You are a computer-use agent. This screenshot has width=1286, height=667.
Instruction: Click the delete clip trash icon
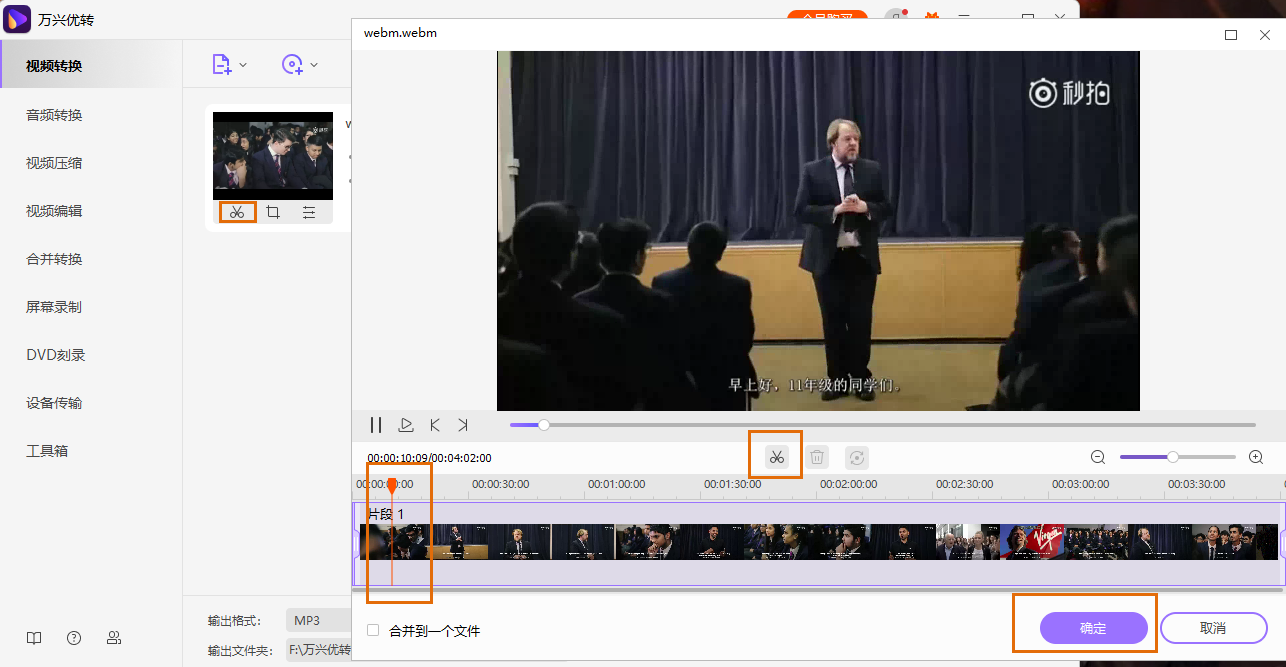tap(817, 456)
